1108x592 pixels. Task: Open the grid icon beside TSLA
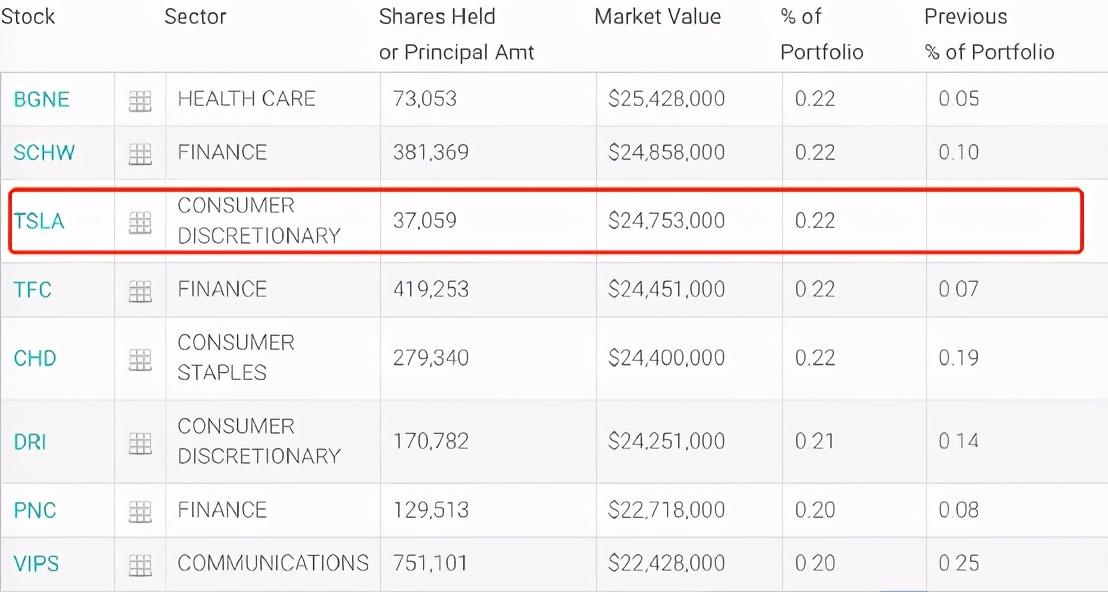click(x=140, y=222)
